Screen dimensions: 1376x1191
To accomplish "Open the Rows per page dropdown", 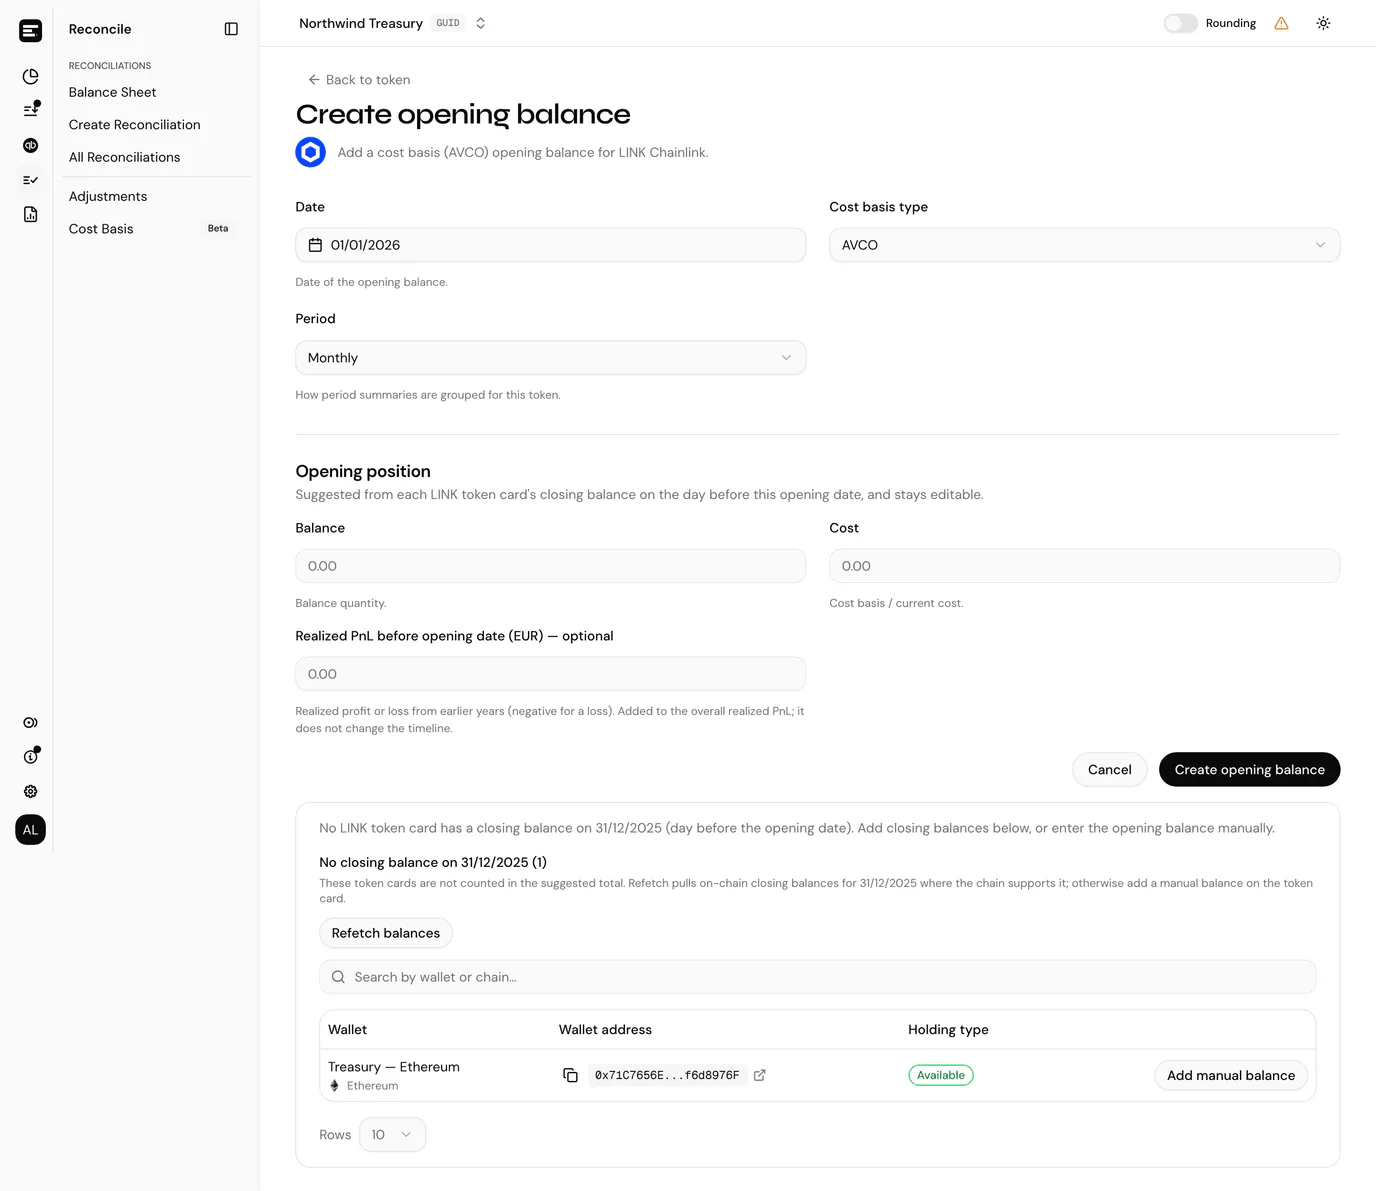I will 392,1135.
